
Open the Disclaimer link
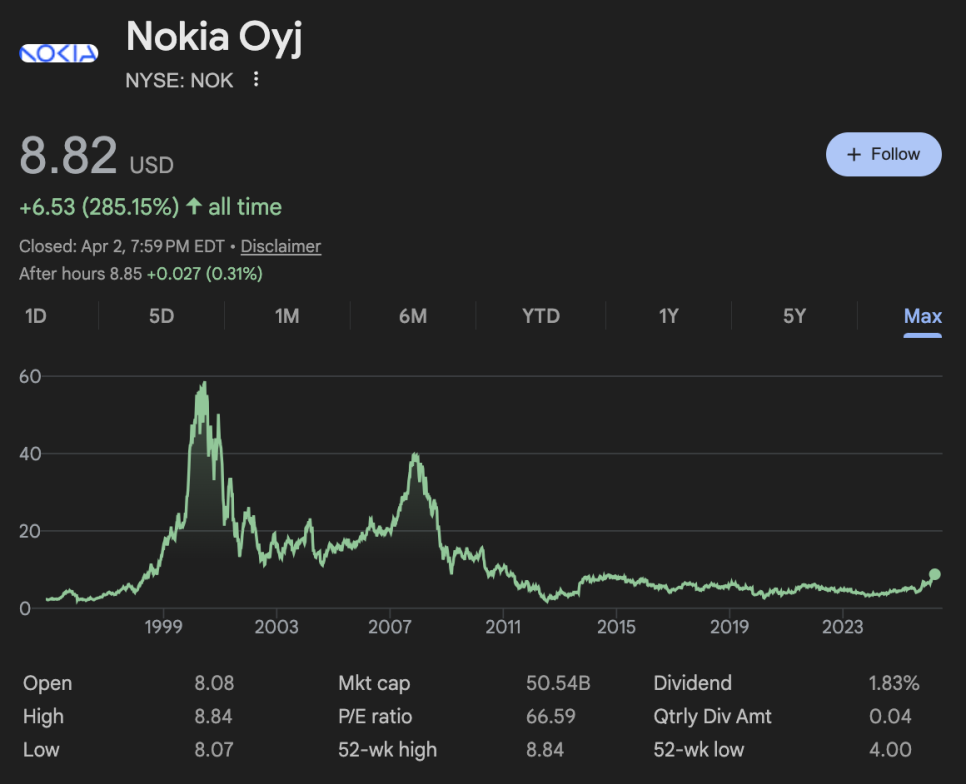pos(281,246)
